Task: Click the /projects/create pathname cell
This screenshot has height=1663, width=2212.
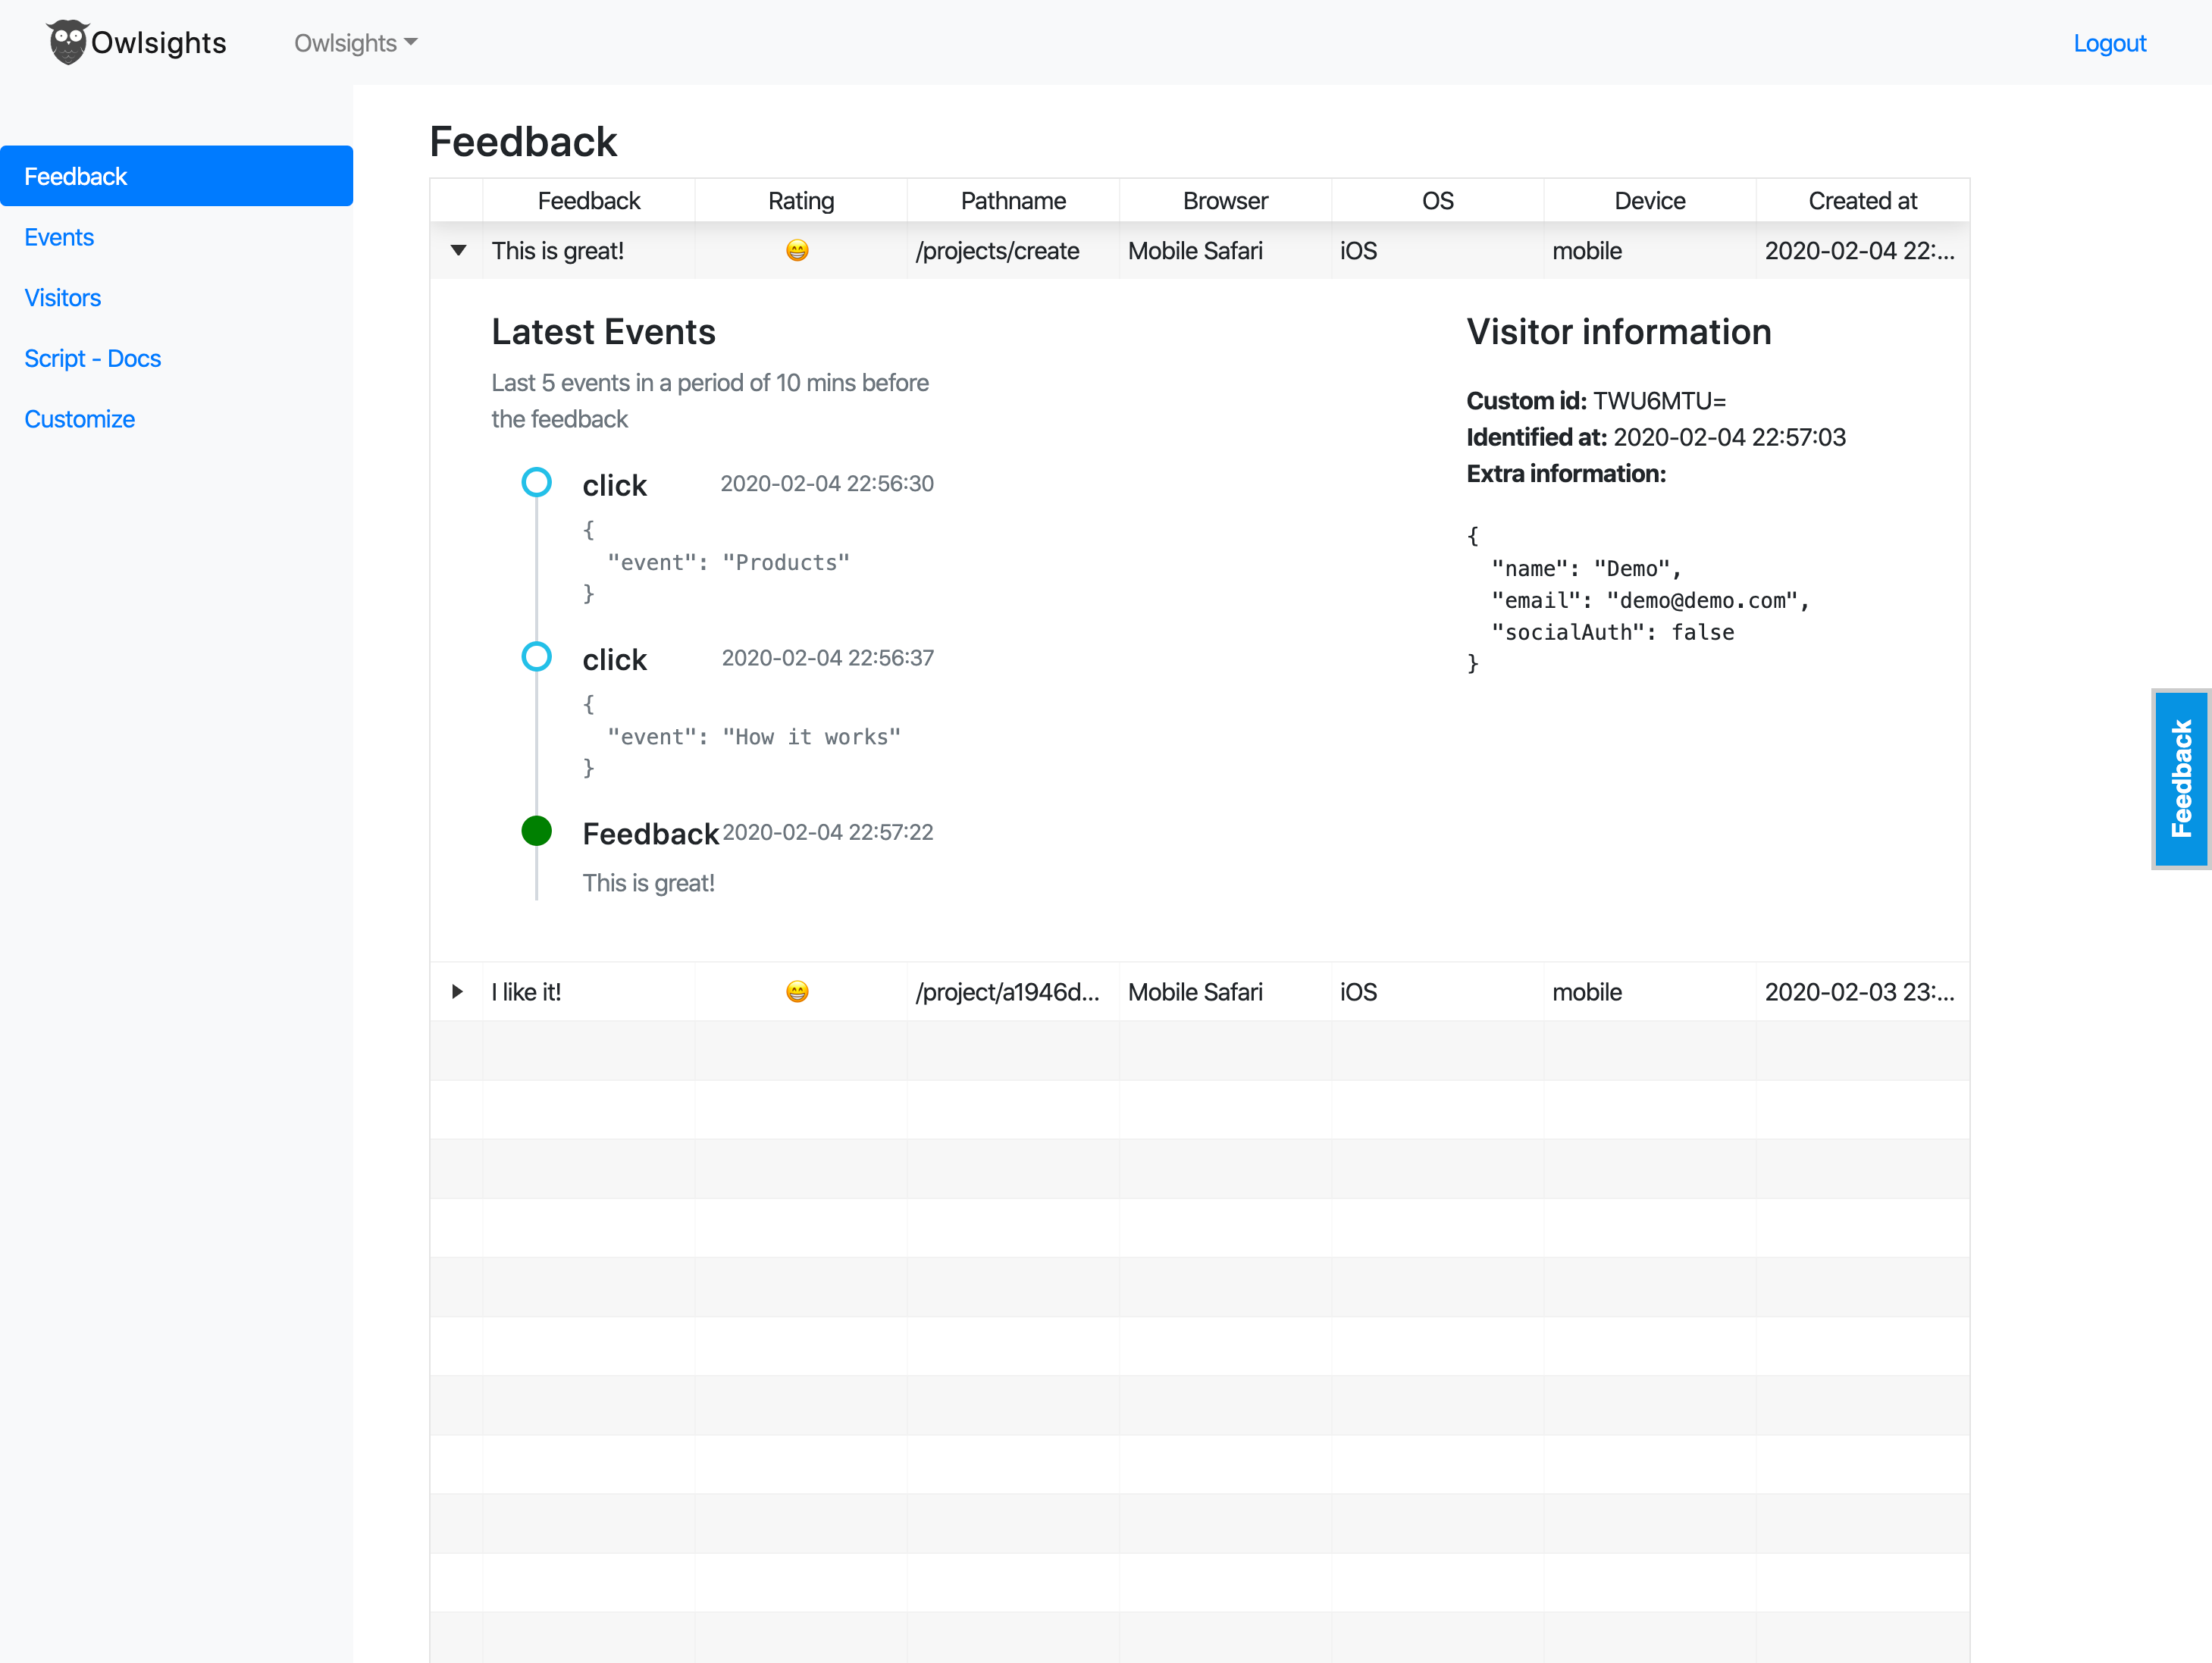Action: (997, 251)
